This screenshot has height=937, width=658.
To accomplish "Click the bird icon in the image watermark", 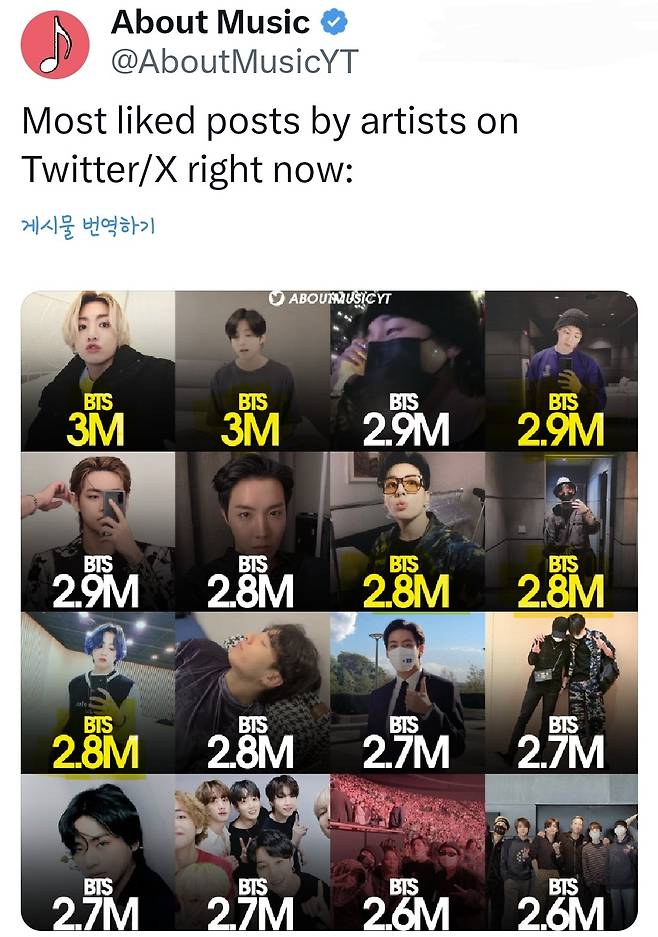I will click(277, 298).
